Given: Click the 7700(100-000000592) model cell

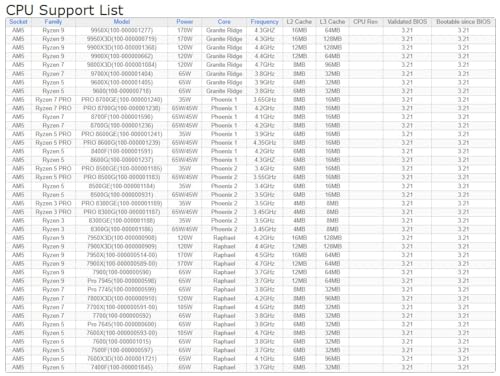Looking at the screenshot, I should click(x=122, y=316).
